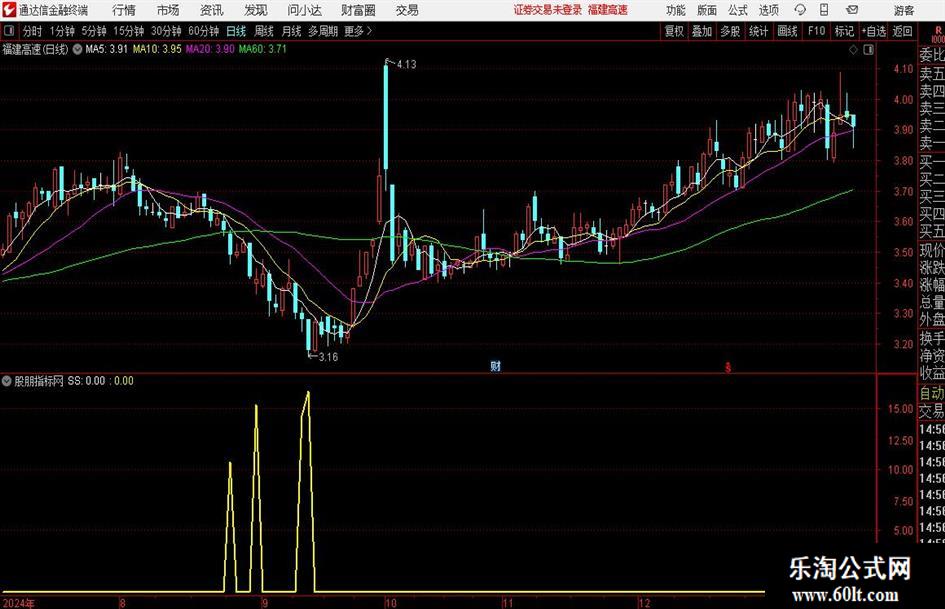Switch to 月线 monthly period
The width and height of the screenshot is (945, 609).
292,31
